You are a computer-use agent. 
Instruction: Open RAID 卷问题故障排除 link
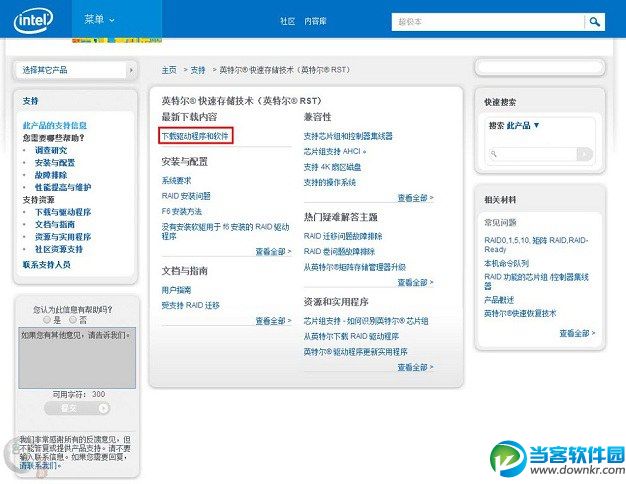tap(339, 251)
